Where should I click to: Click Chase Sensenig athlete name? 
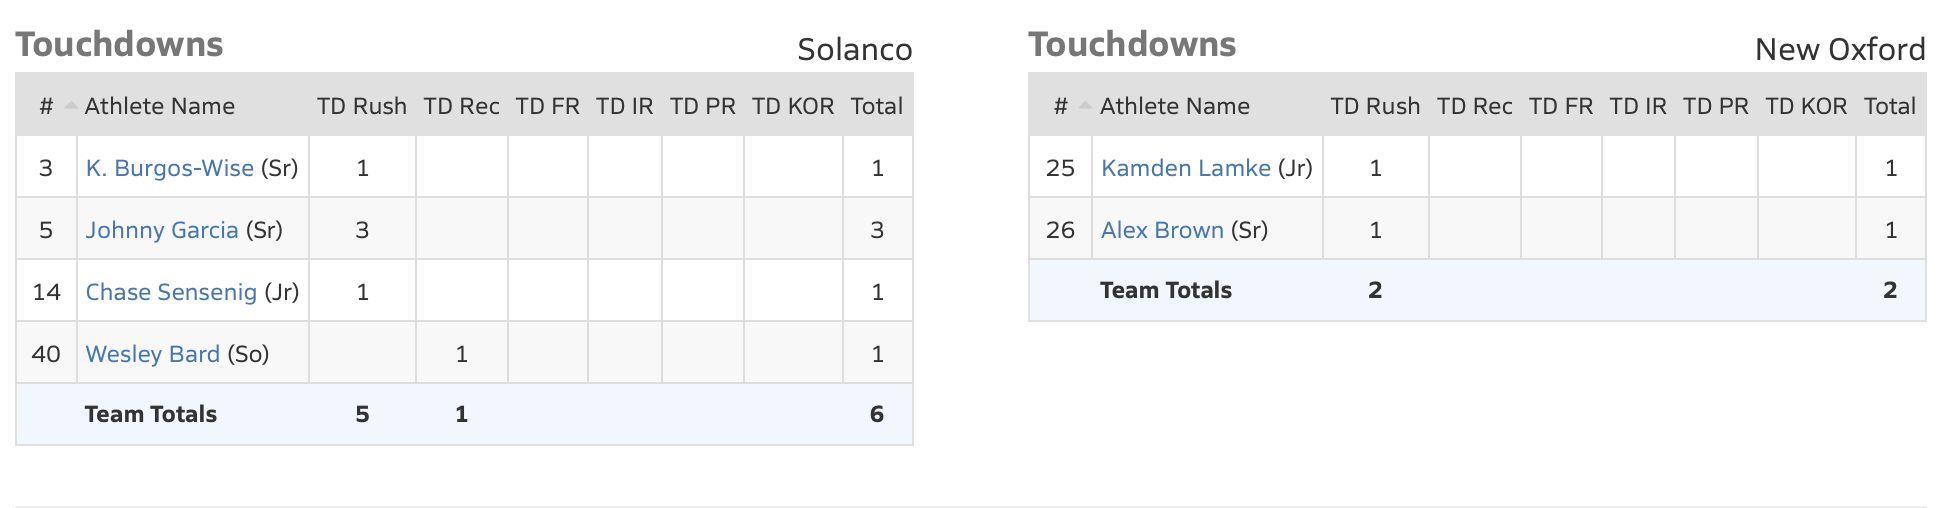point(171,292)
